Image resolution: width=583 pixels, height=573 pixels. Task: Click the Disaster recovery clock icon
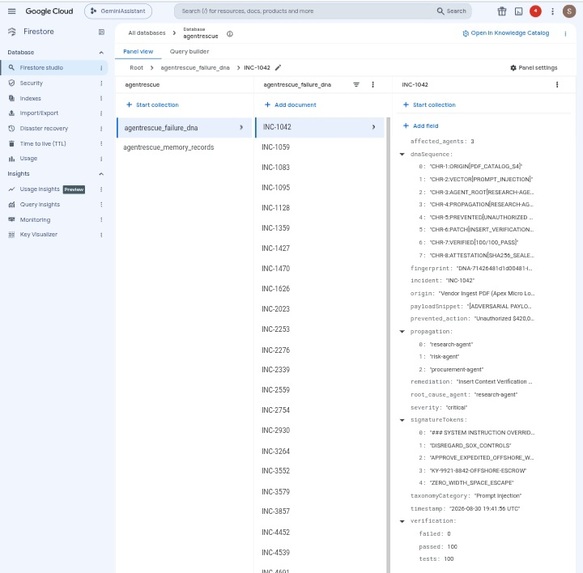point(12,128)
